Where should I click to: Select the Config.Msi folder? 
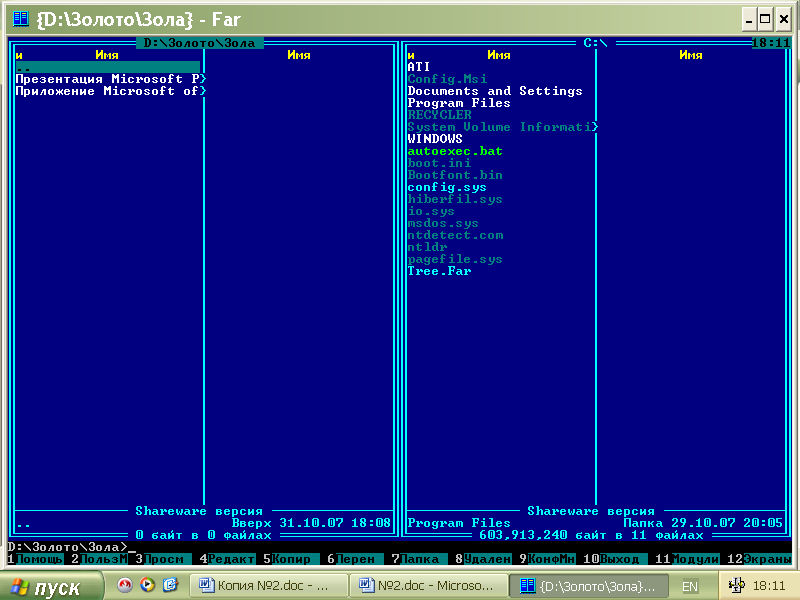coord(447,79)
